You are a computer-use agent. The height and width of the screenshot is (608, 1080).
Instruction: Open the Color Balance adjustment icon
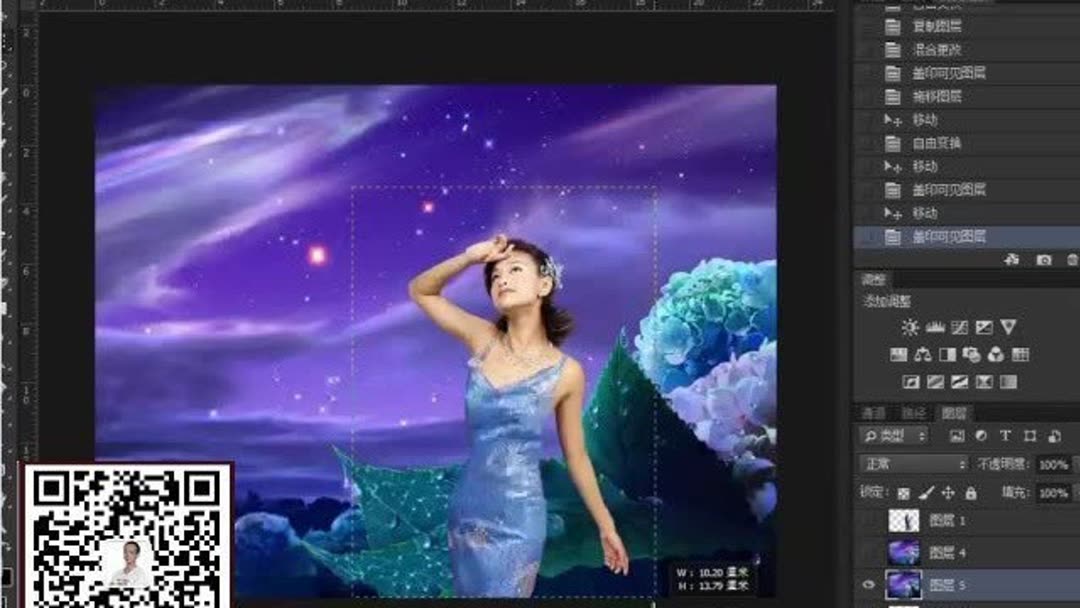924,354
